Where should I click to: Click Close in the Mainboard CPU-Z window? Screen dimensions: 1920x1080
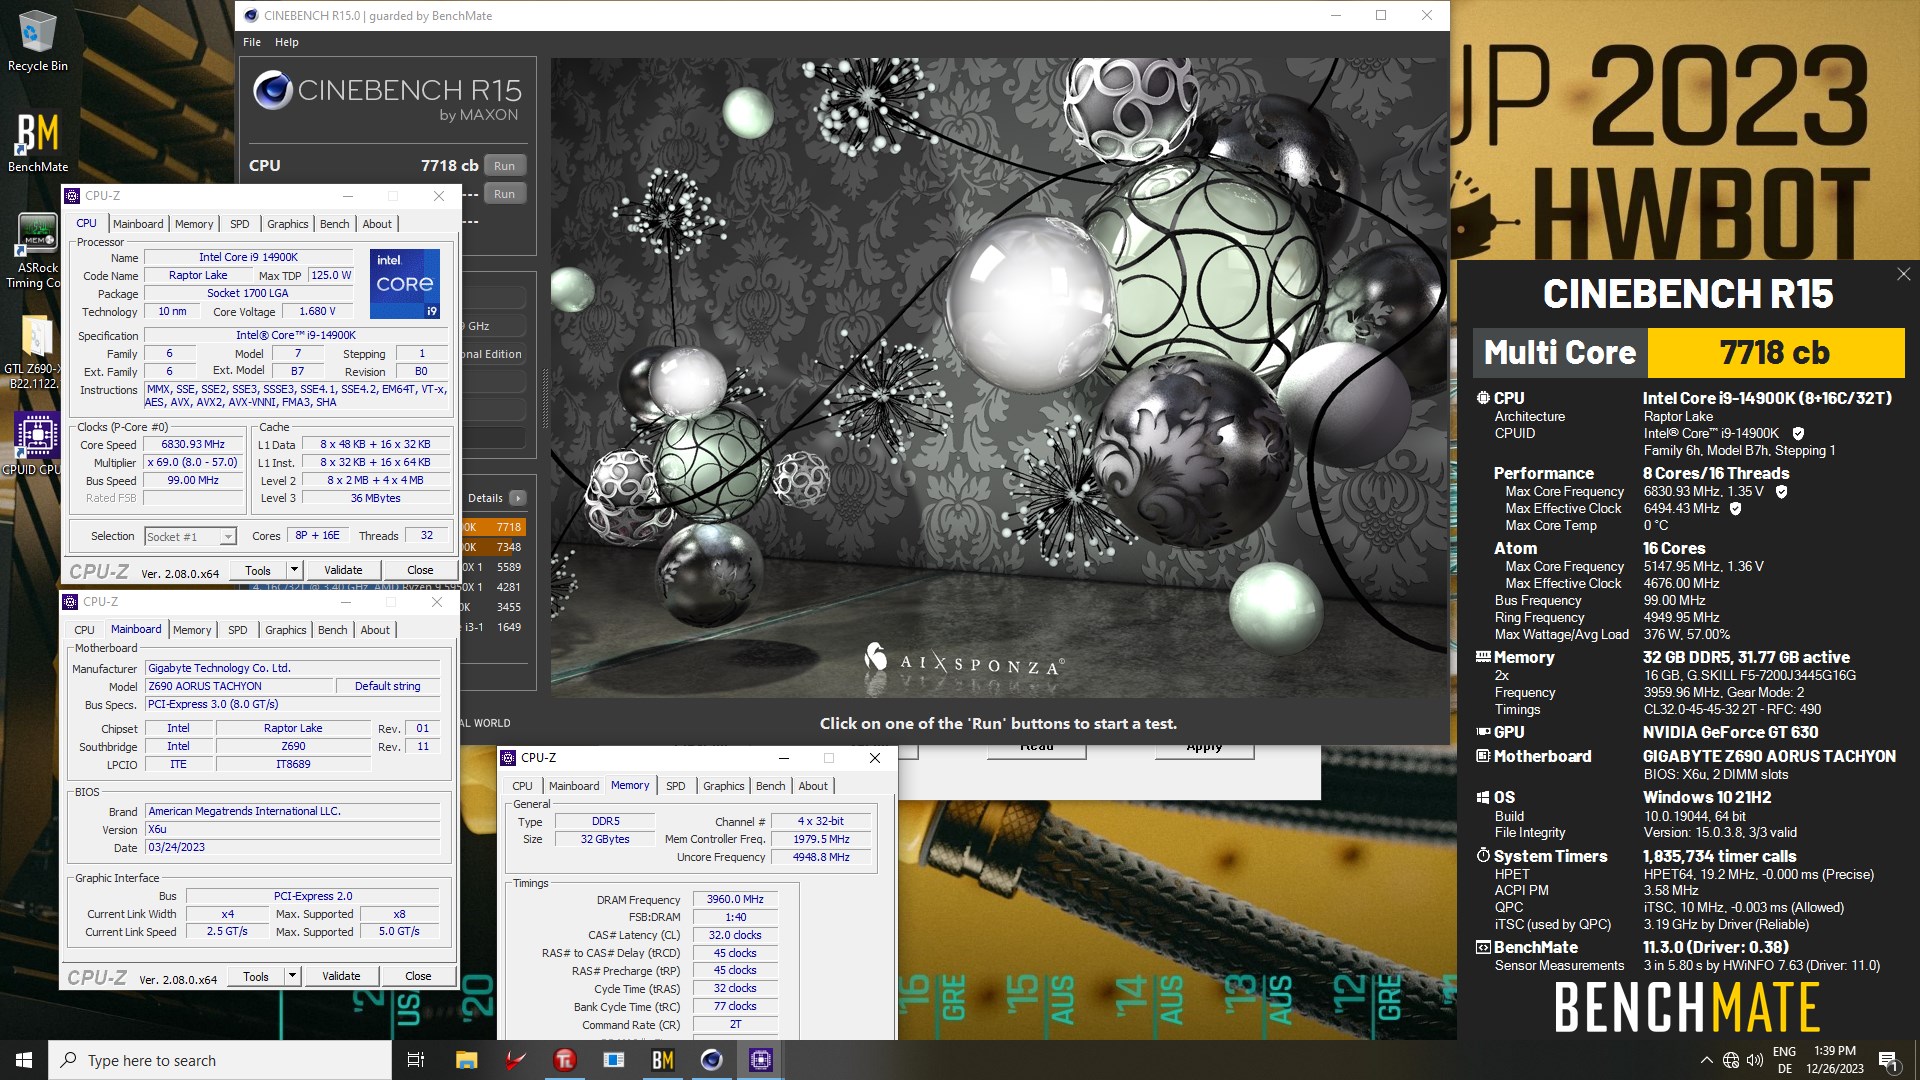click(x=418, y=976)
